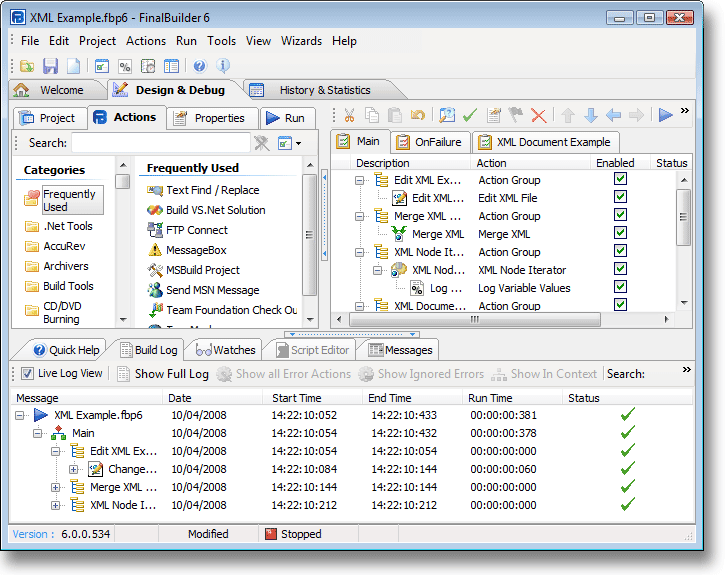Expand the Change... log entry
The width and height of the screenshot is (726, 575).
coord(74,469)
